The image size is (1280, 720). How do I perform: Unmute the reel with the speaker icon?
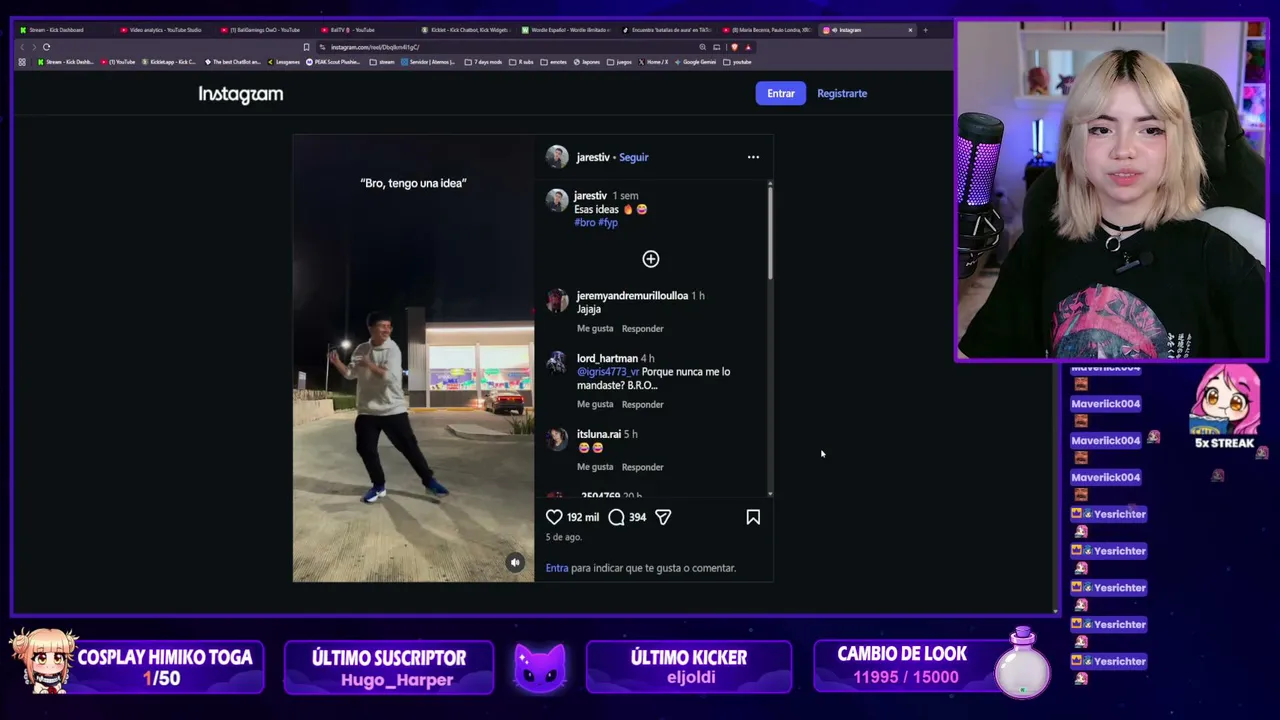[515, 563]
